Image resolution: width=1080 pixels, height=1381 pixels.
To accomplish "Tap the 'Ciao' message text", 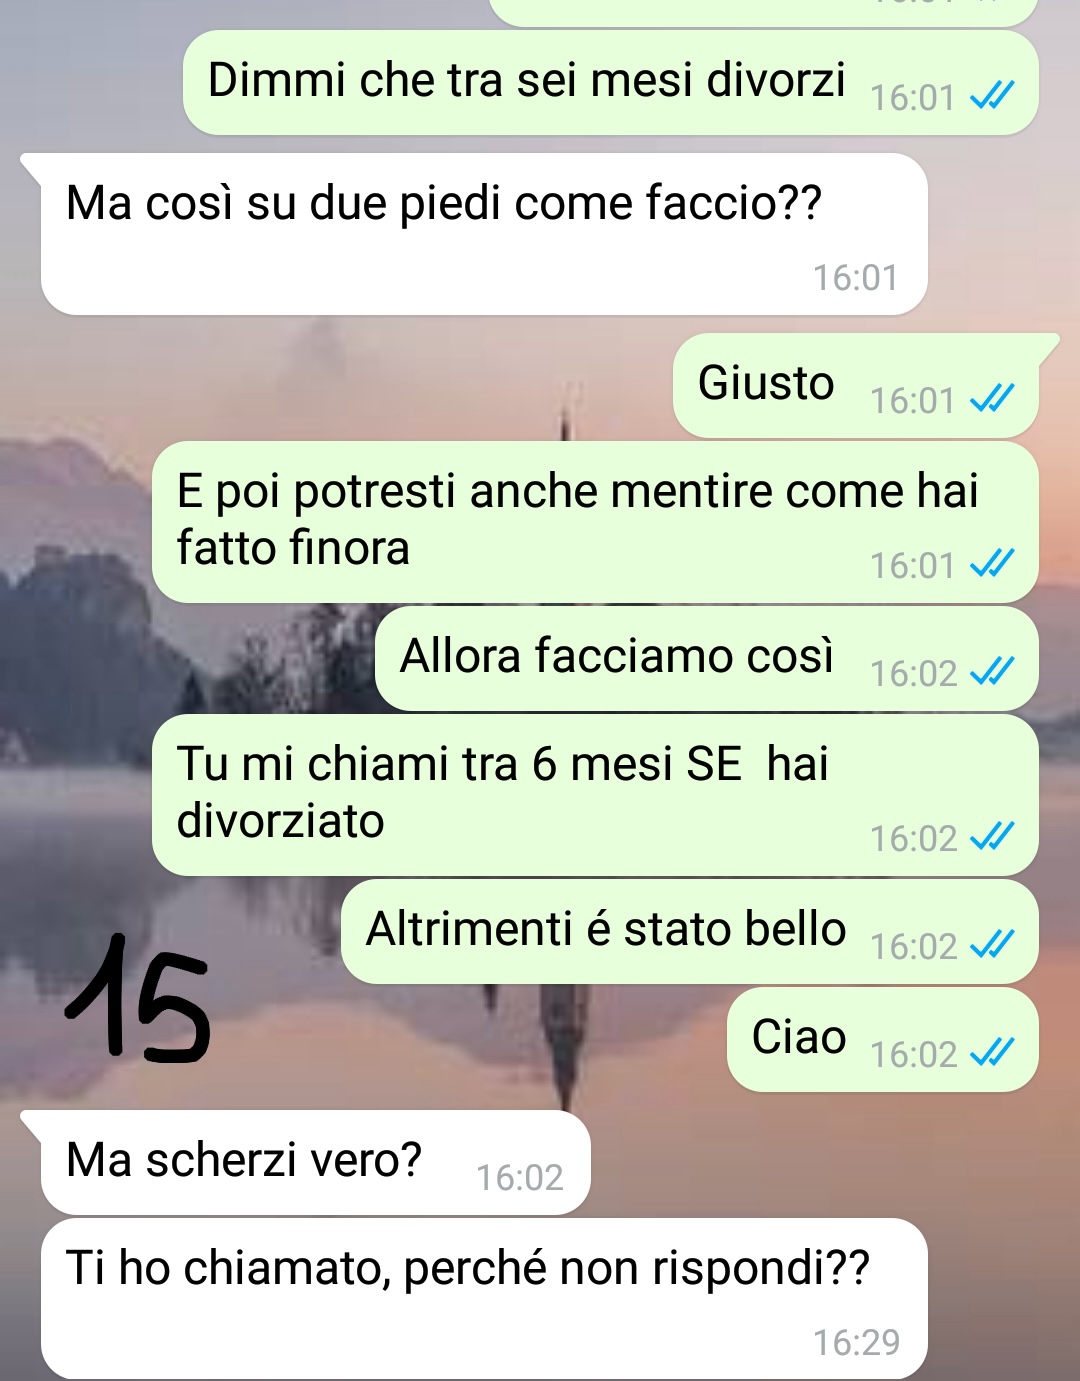I will pos(799,1037).
